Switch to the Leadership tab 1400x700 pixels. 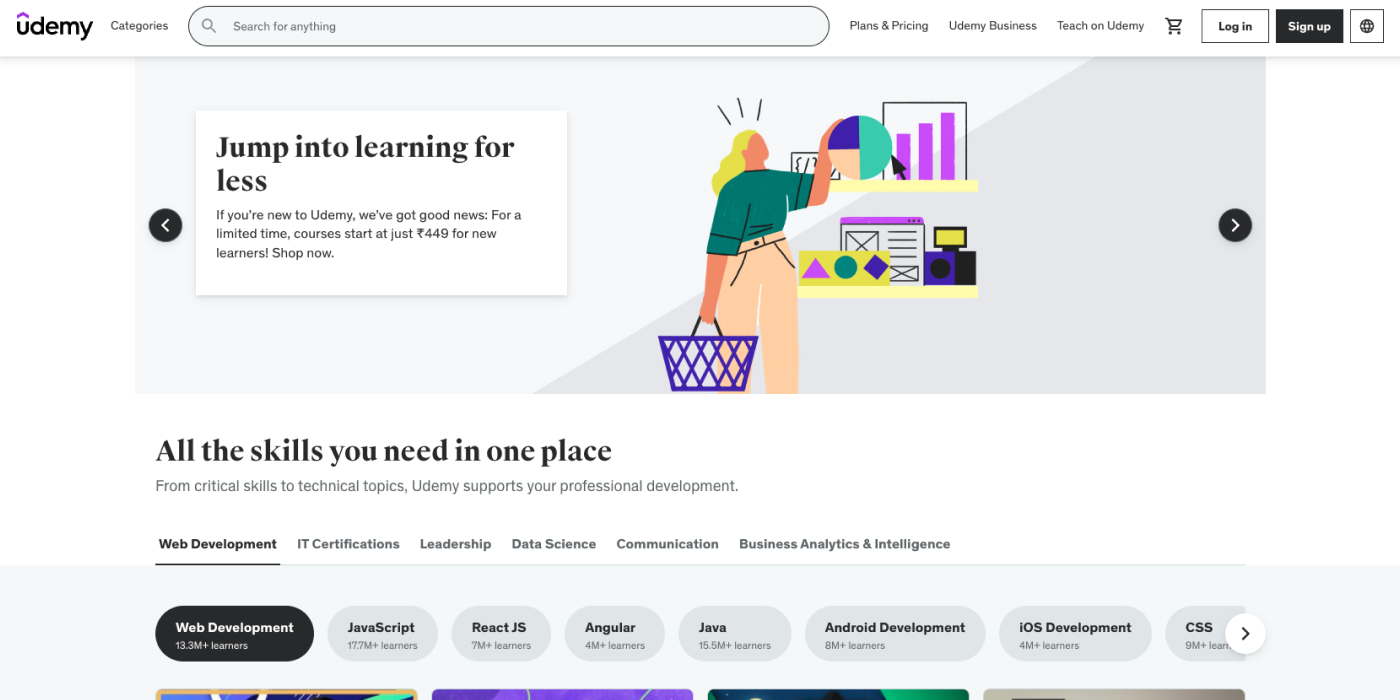(455, 544)
